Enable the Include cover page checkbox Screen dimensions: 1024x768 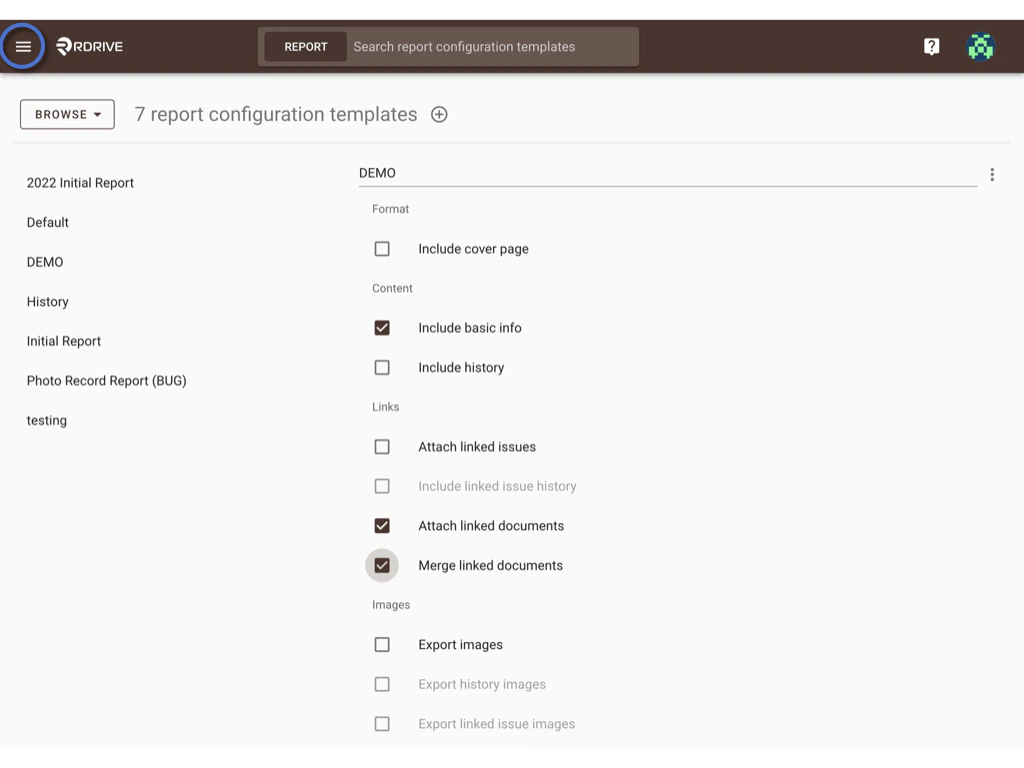point(382,248)
